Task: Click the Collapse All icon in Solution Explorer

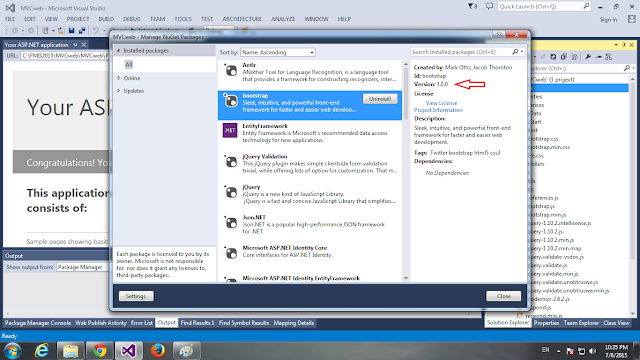Action: [564, 57]
